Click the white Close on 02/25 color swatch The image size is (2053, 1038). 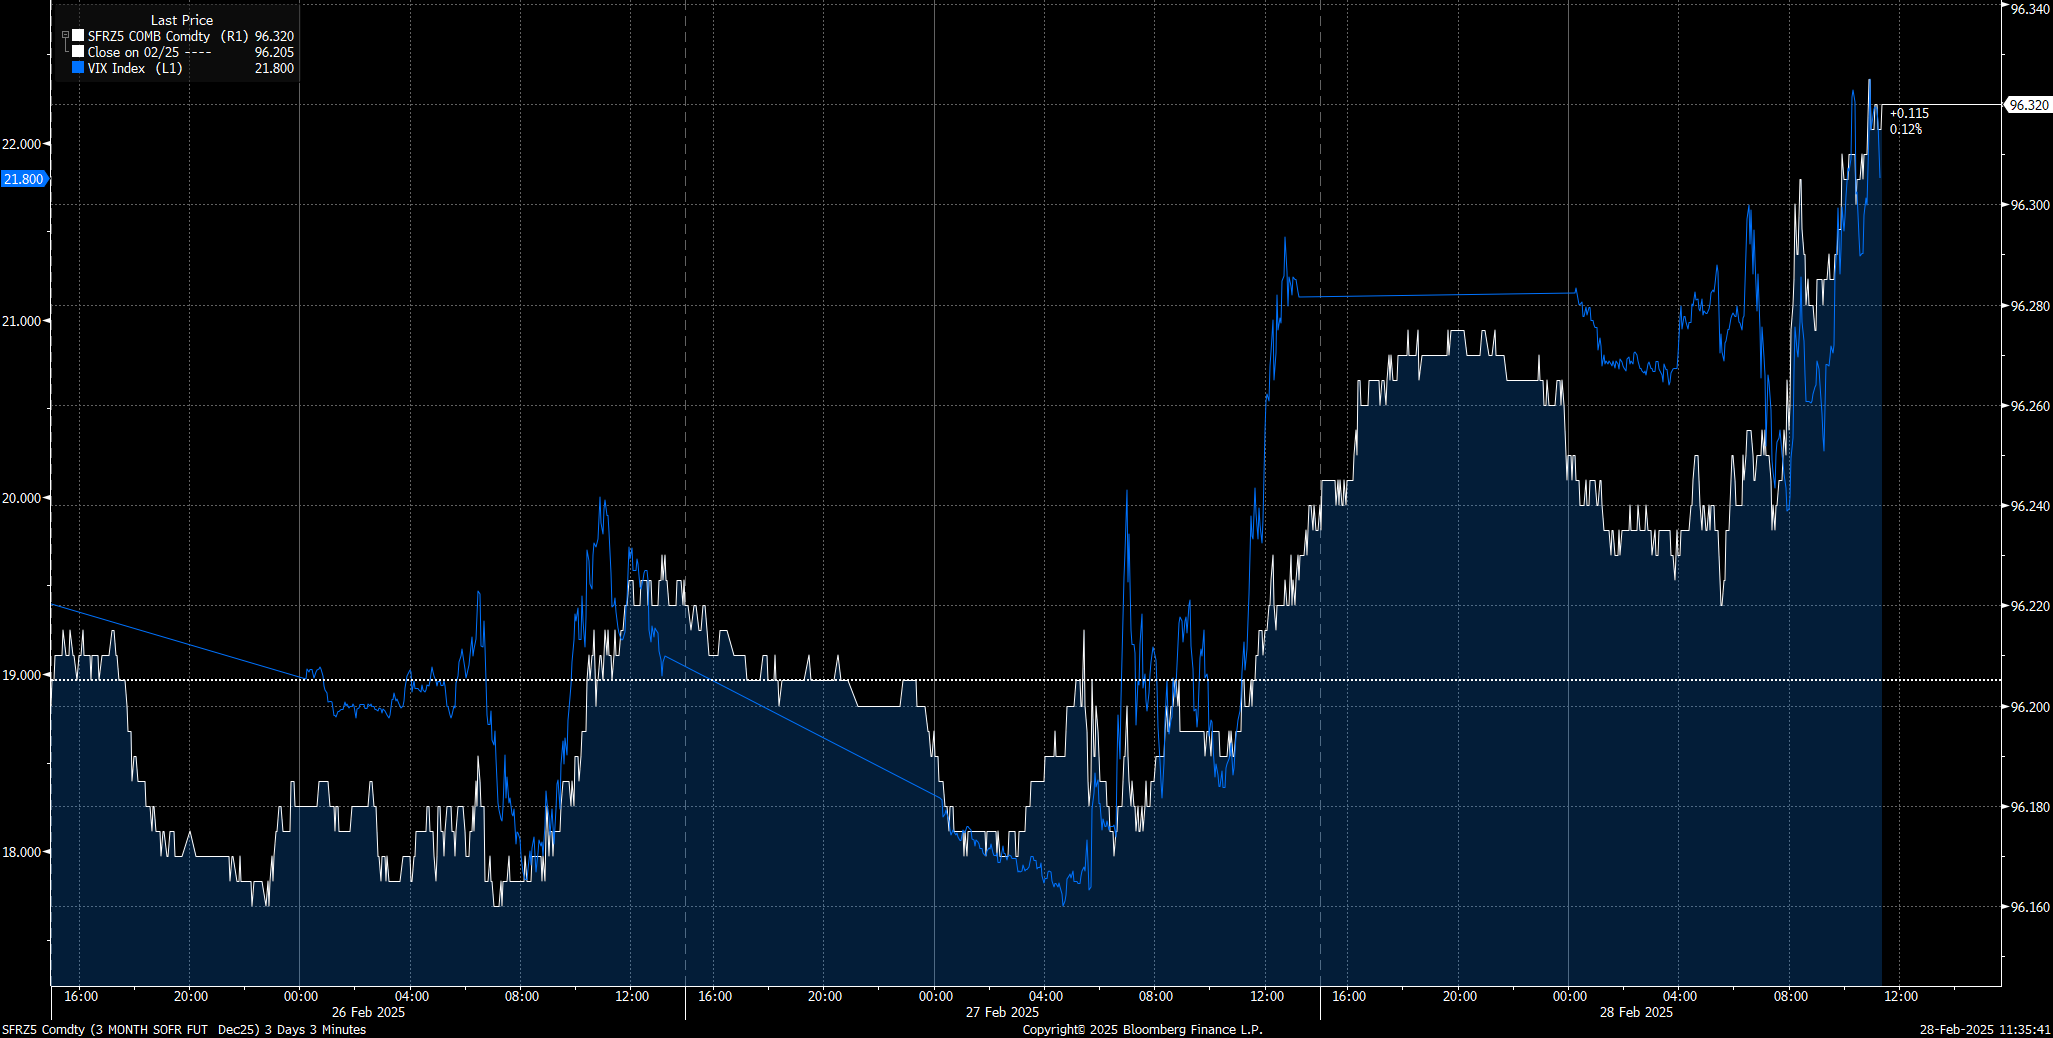pyautogui.click(x=78, y=52)
